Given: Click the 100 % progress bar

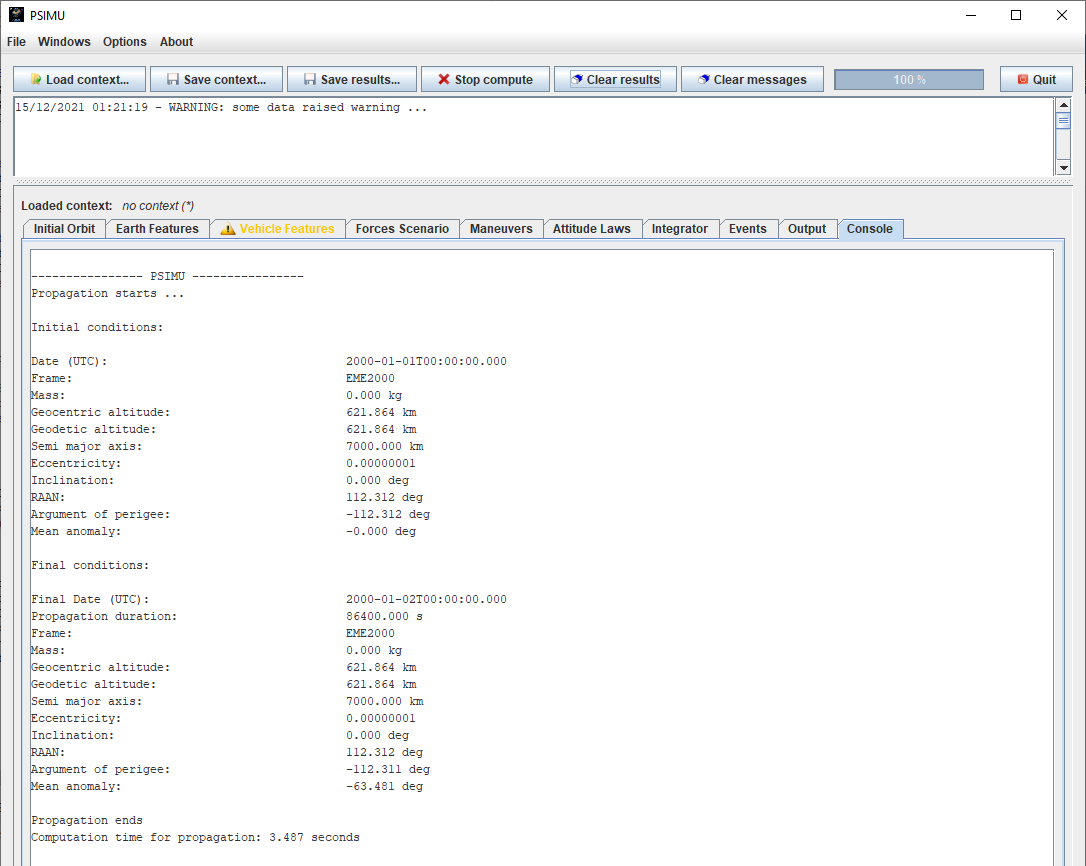Looking at the screenshot, I should coord(909,80).
